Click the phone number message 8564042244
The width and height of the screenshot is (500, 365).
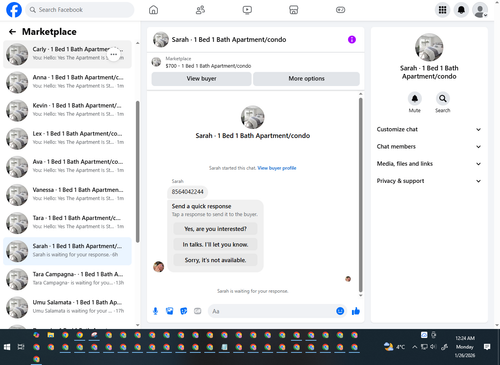(187, 192)
